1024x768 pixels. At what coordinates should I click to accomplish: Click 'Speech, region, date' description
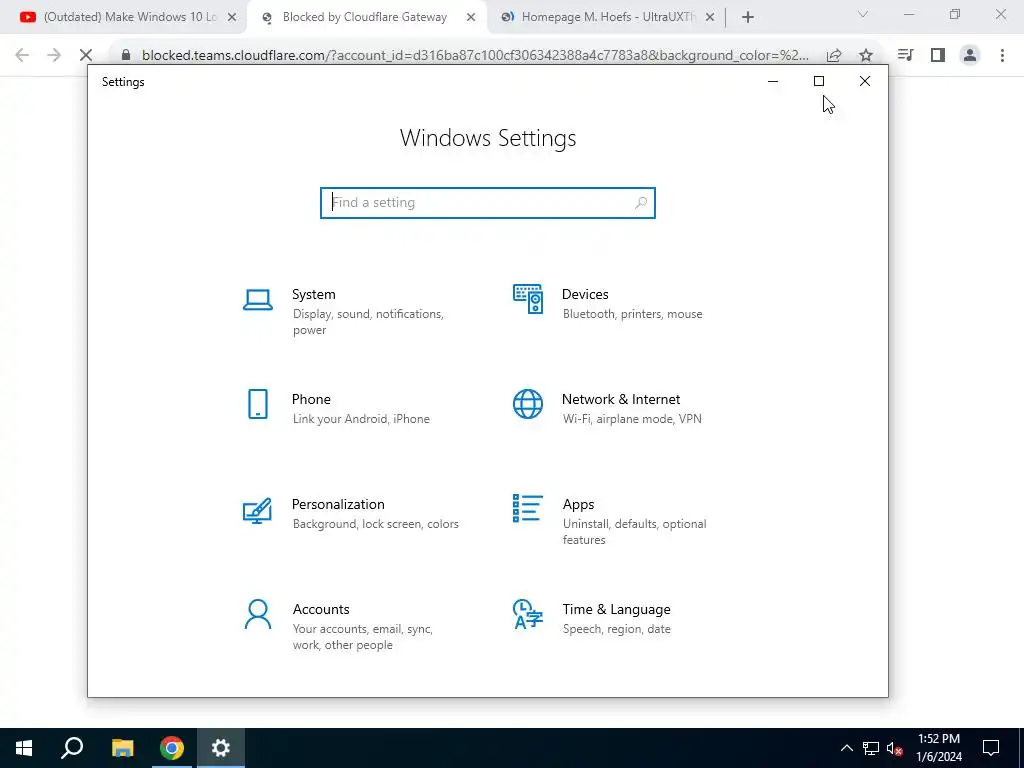(x=616, y=630)
